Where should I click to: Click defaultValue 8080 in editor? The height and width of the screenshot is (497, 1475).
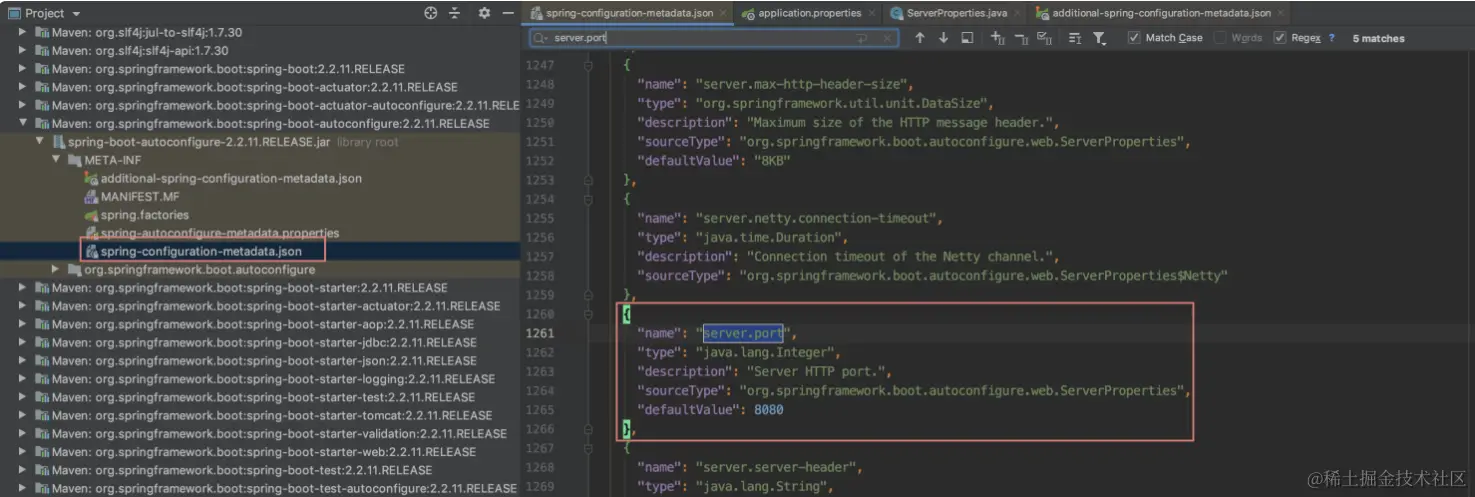(x=769, y=410)
